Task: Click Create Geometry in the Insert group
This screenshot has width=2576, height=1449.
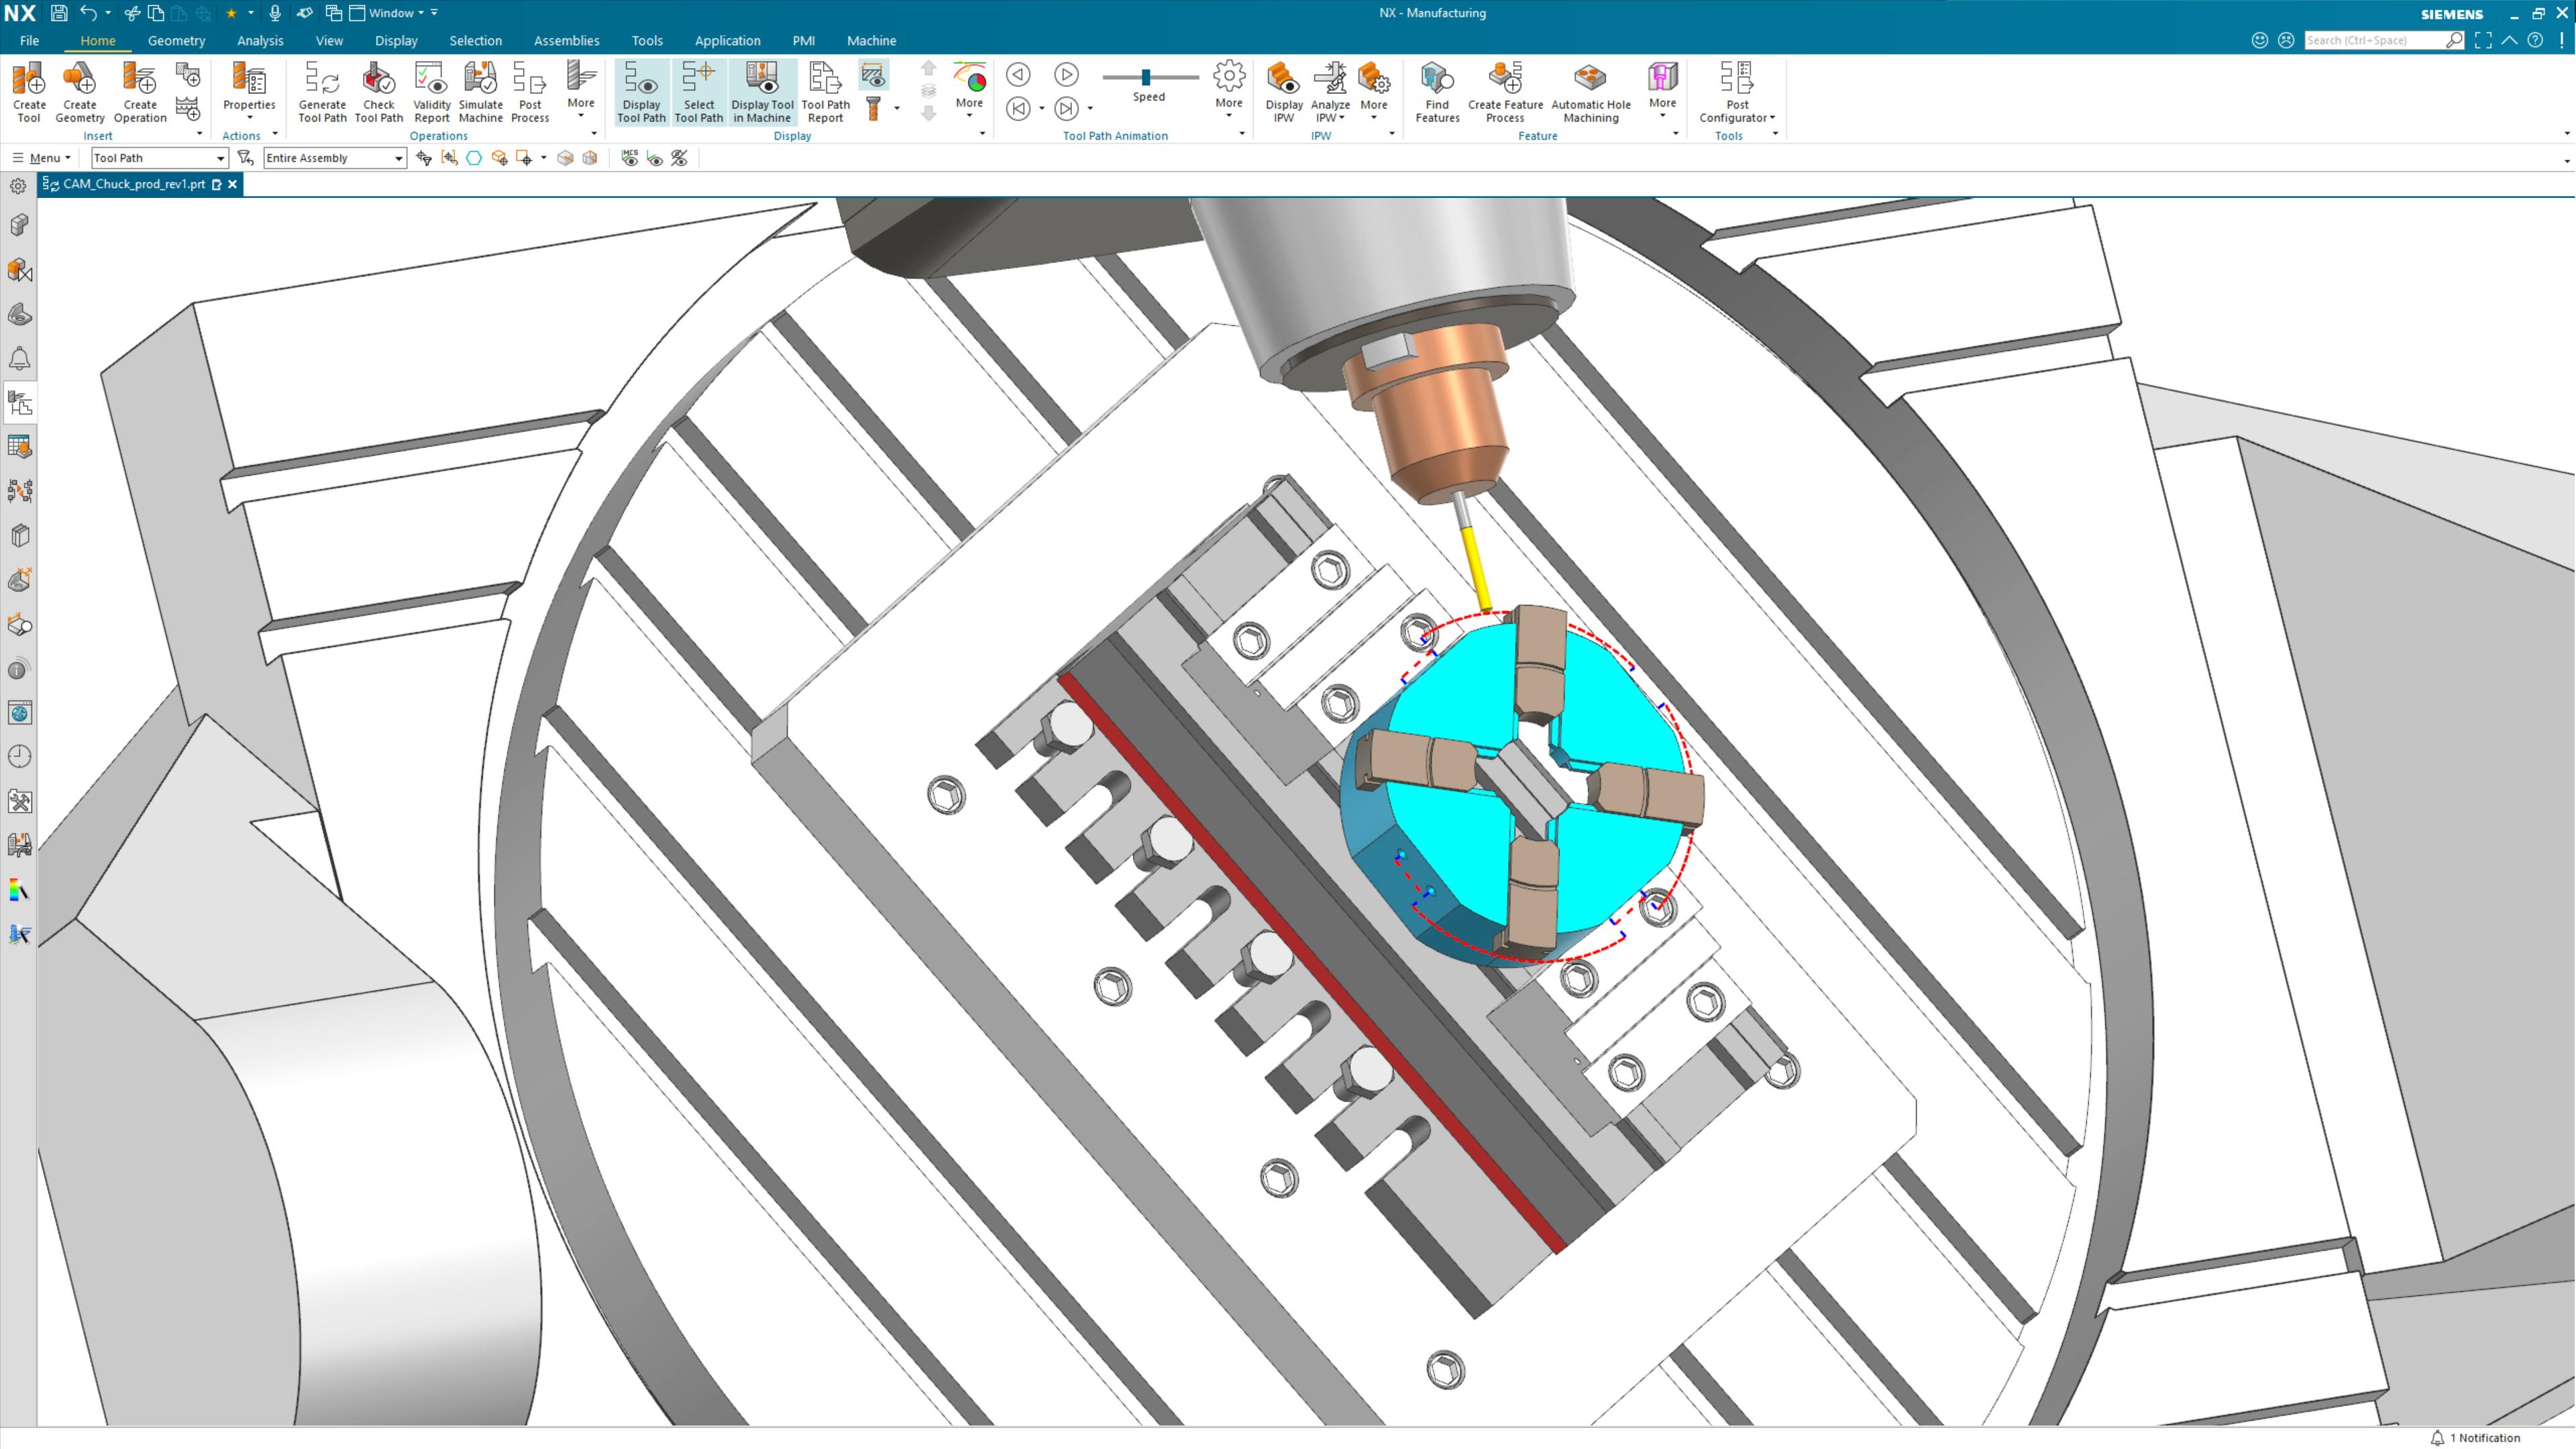Action: coord(80,92)
